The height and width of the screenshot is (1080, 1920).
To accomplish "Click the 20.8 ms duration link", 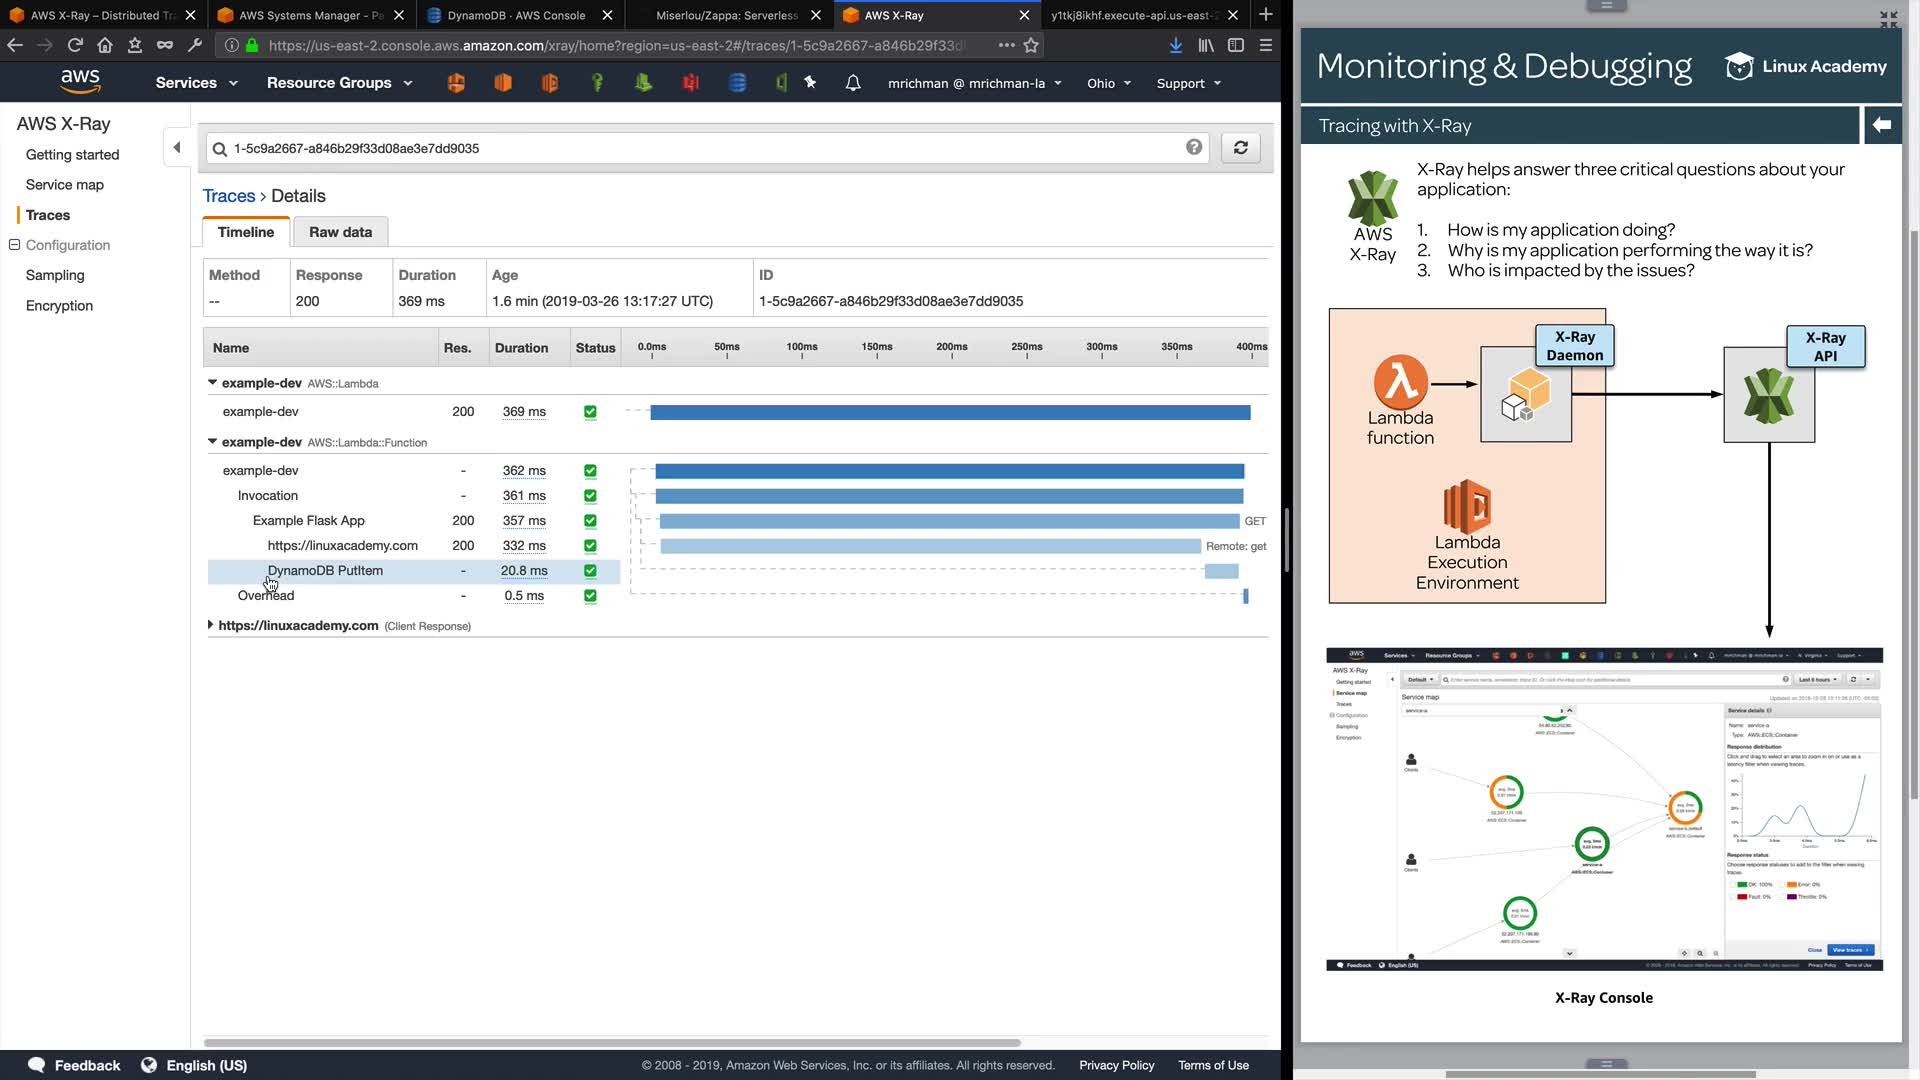I will [x=524, y=571].
